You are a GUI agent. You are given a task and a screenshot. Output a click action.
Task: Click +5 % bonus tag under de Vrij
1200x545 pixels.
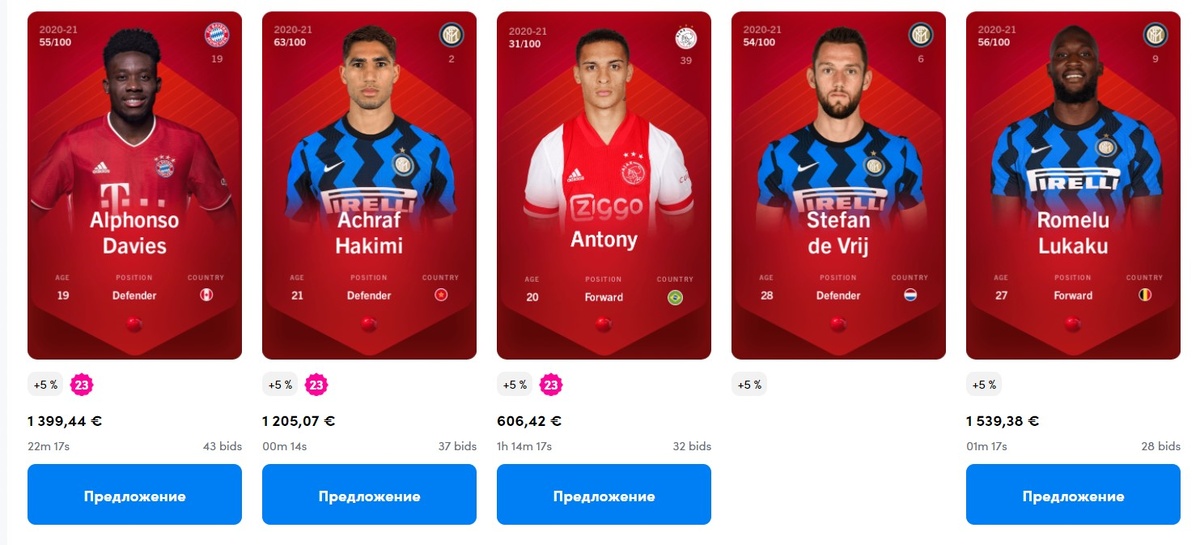749,385
